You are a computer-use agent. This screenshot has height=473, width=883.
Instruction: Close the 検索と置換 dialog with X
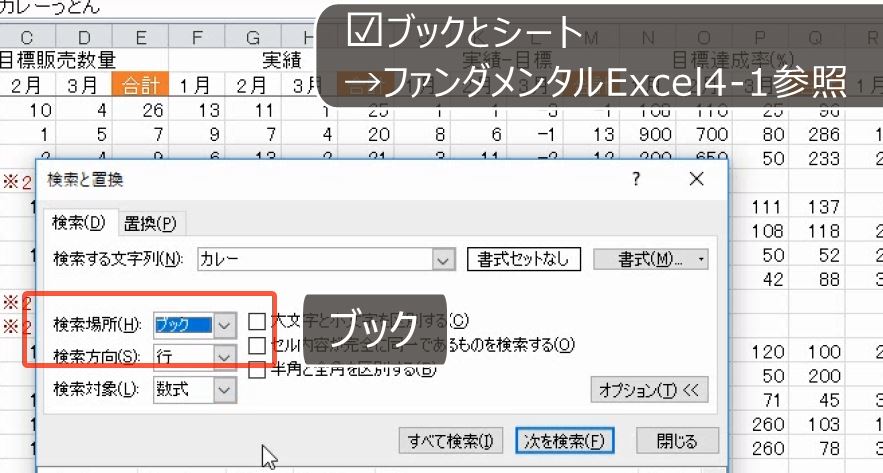tap(697, 179)
